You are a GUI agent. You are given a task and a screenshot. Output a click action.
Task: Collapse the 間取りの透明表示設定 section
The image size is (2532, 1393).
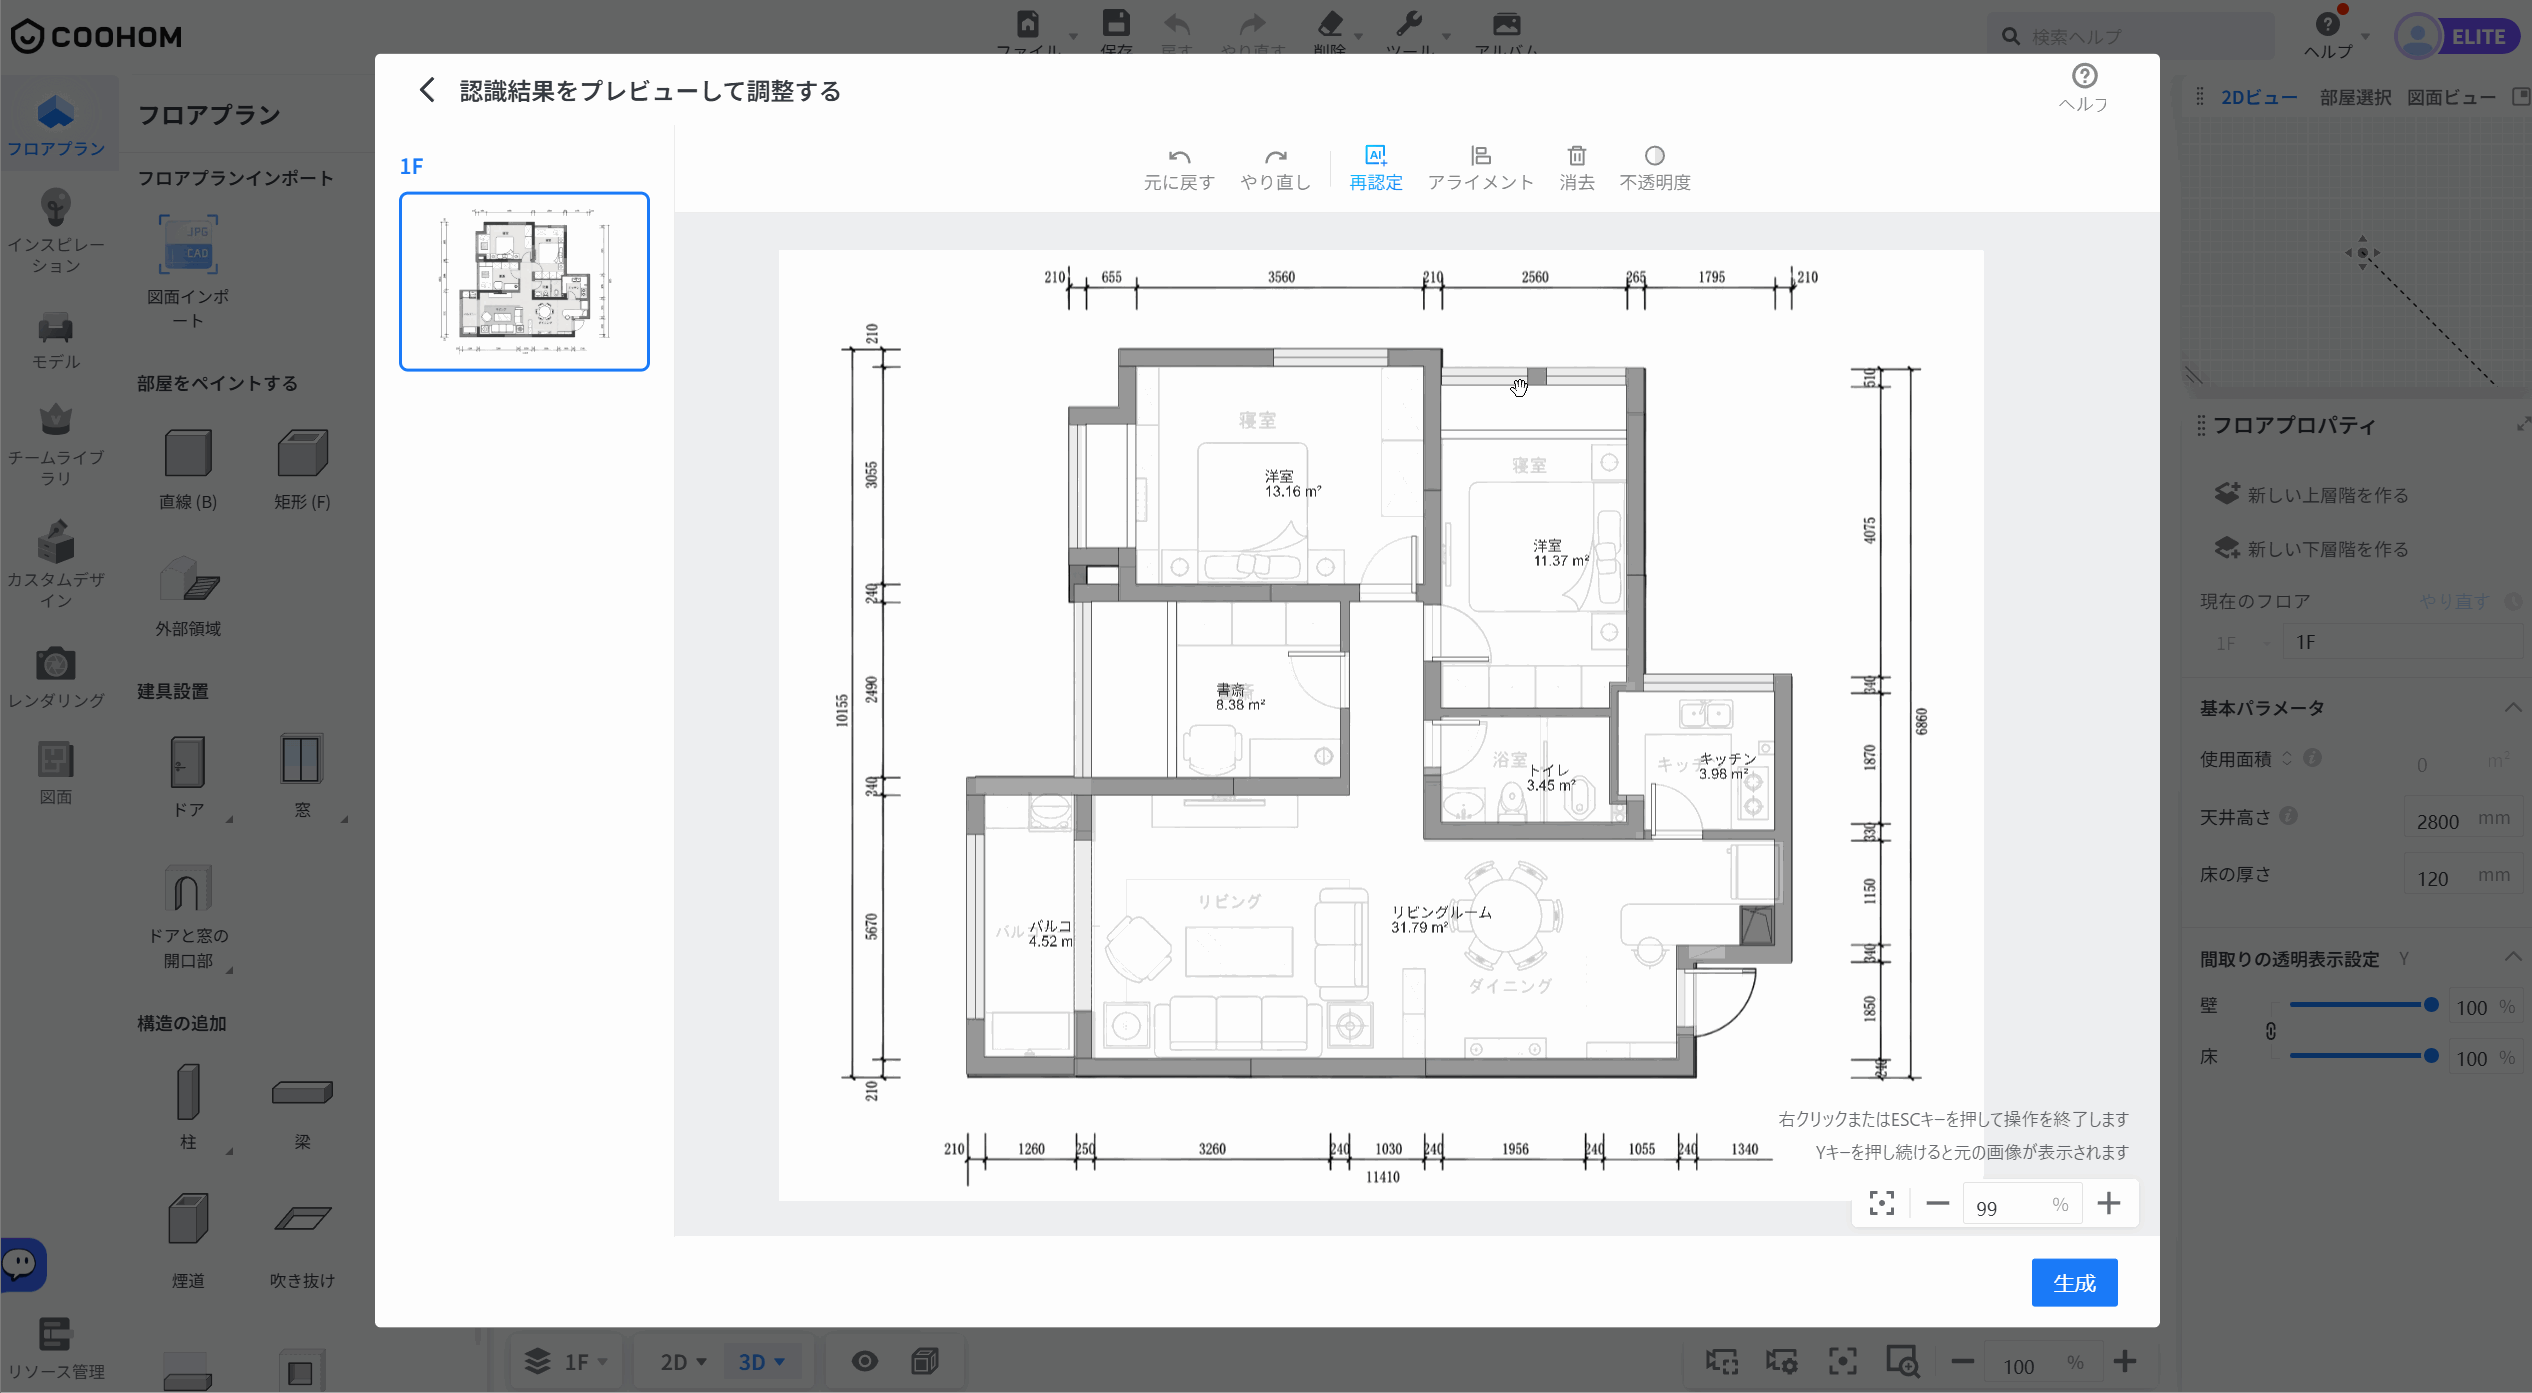(x=2512, y=957)
